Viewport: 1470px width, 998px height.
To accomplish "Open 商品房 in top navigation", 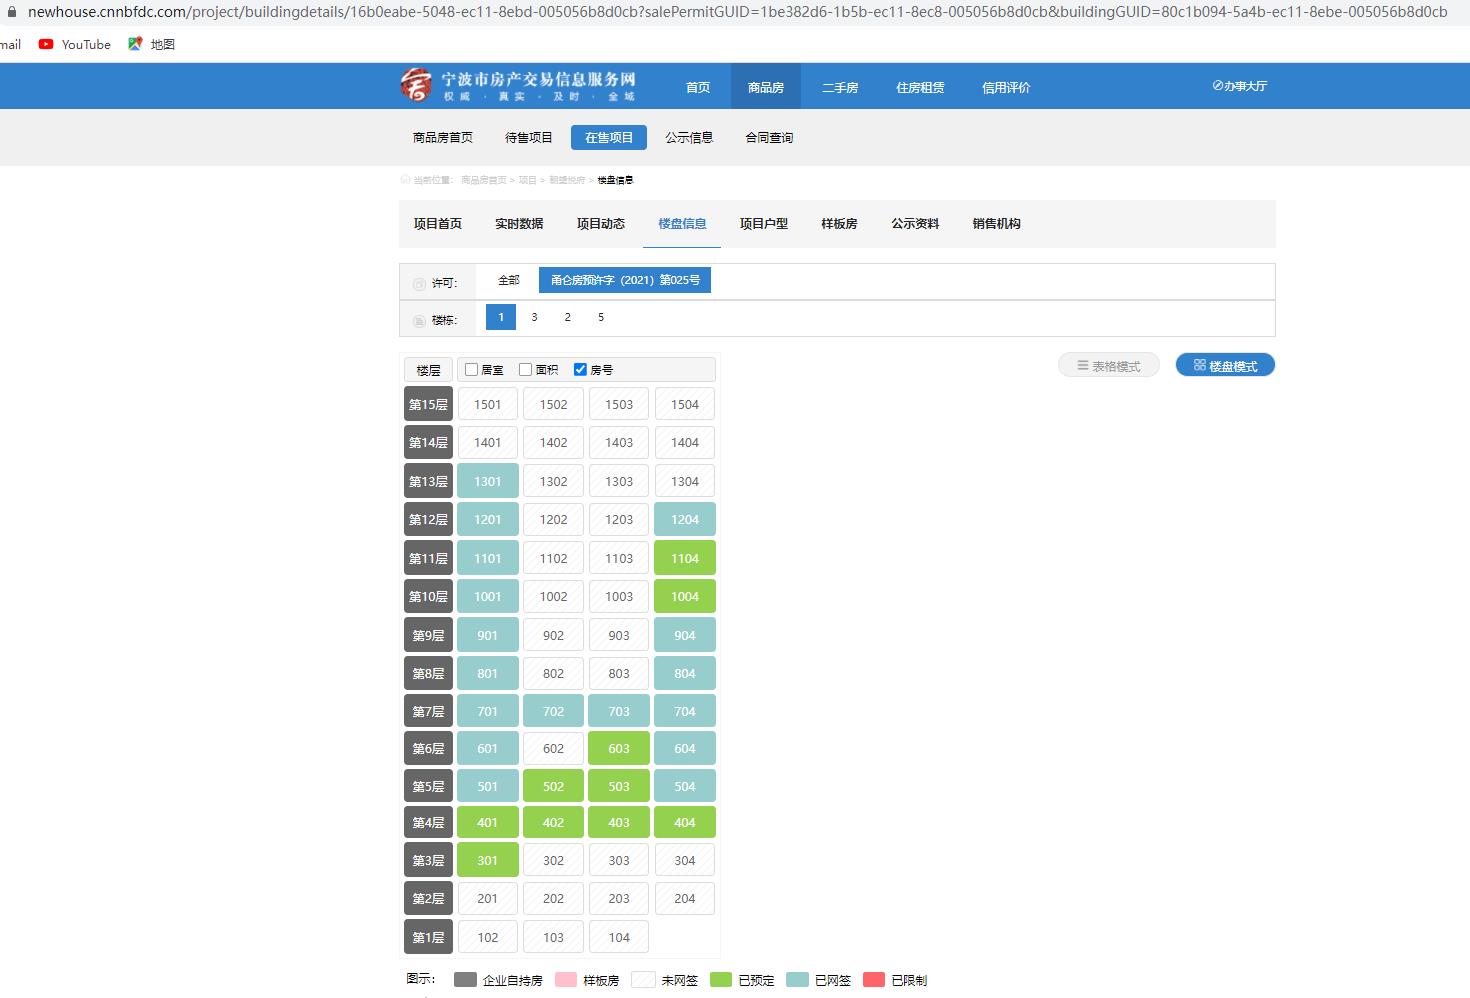I will pyautogui.click(x=766, y=87).
